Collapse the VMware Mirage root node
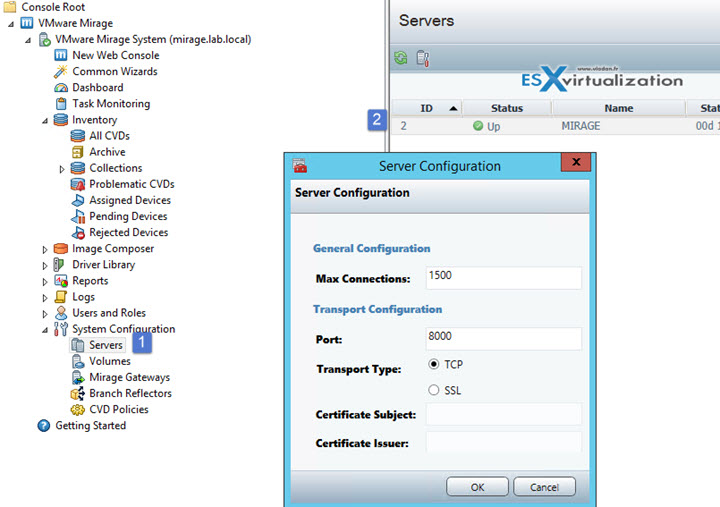The width and height of the screenshot is (720, 507). coord(11,24)
